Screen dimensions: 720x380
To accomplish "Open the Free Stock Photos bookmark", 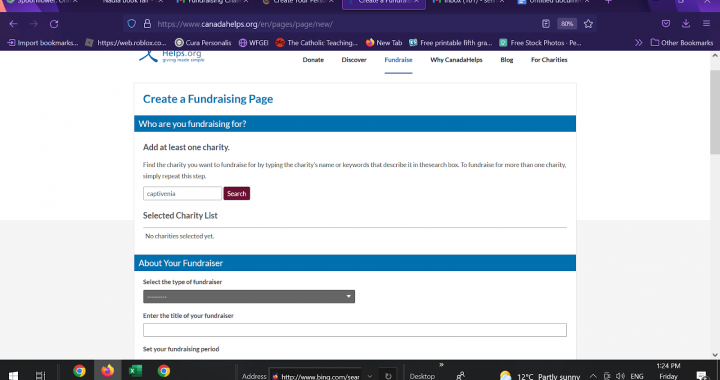I will coord(540,43).
